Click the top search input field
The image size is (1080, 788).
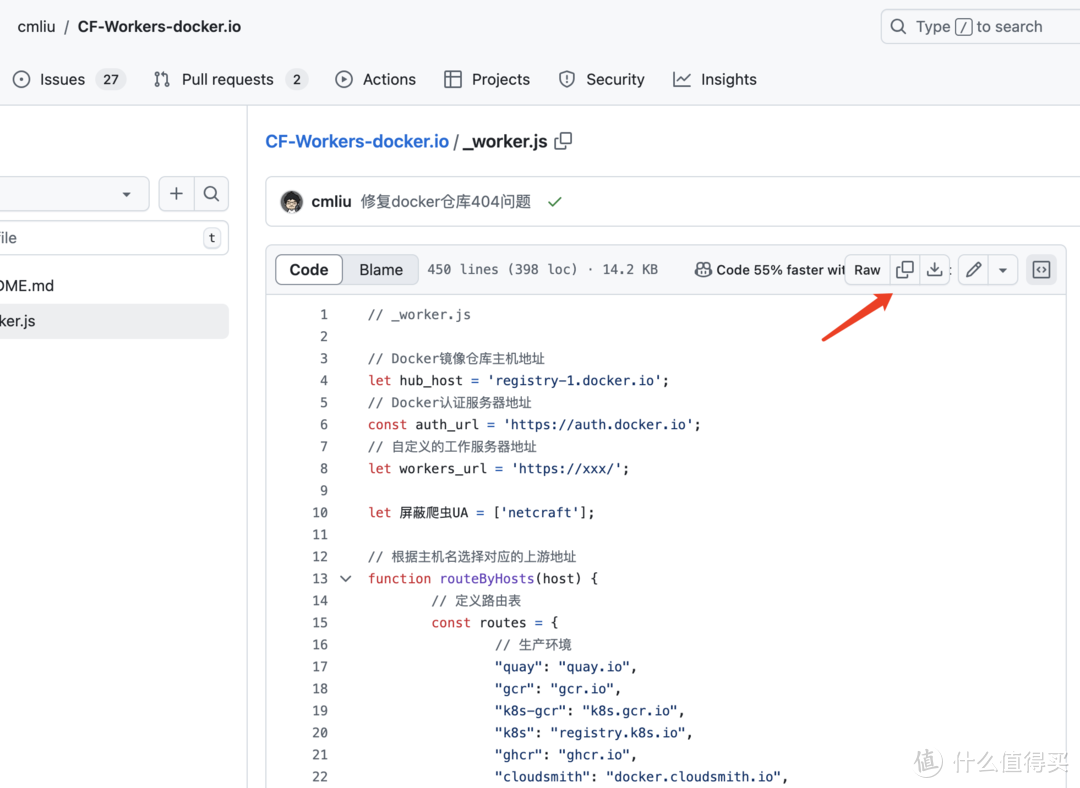pos(980,26)
